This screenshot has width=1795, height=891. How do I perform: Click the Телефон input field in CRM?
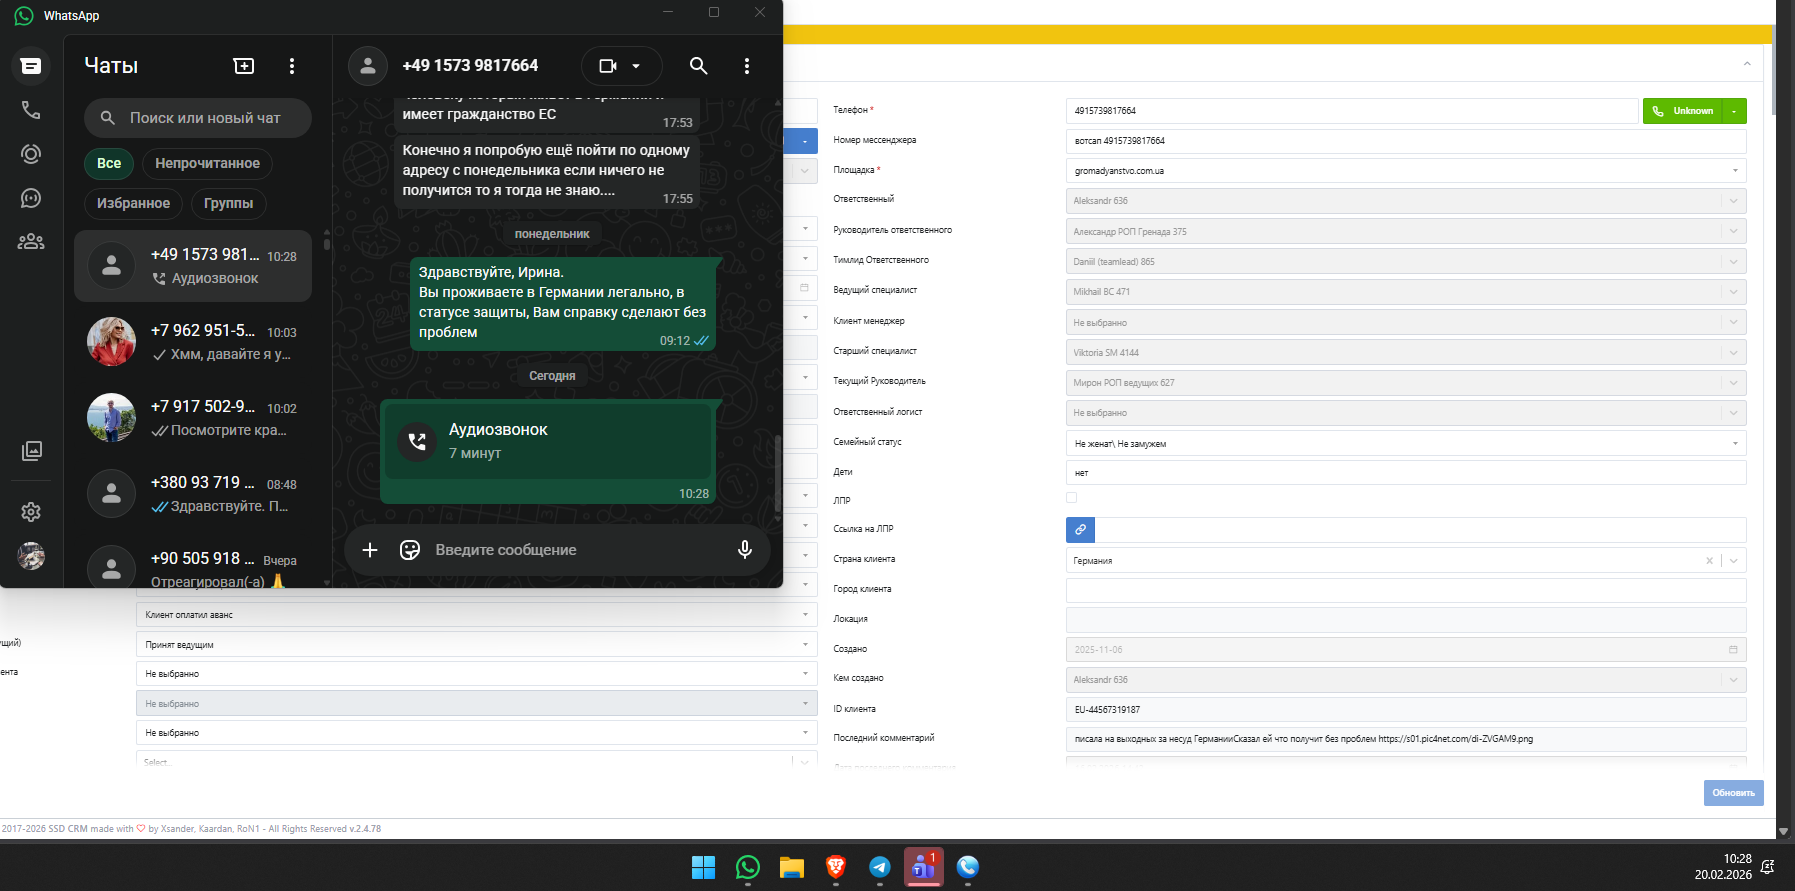(x=1352, y=111)
